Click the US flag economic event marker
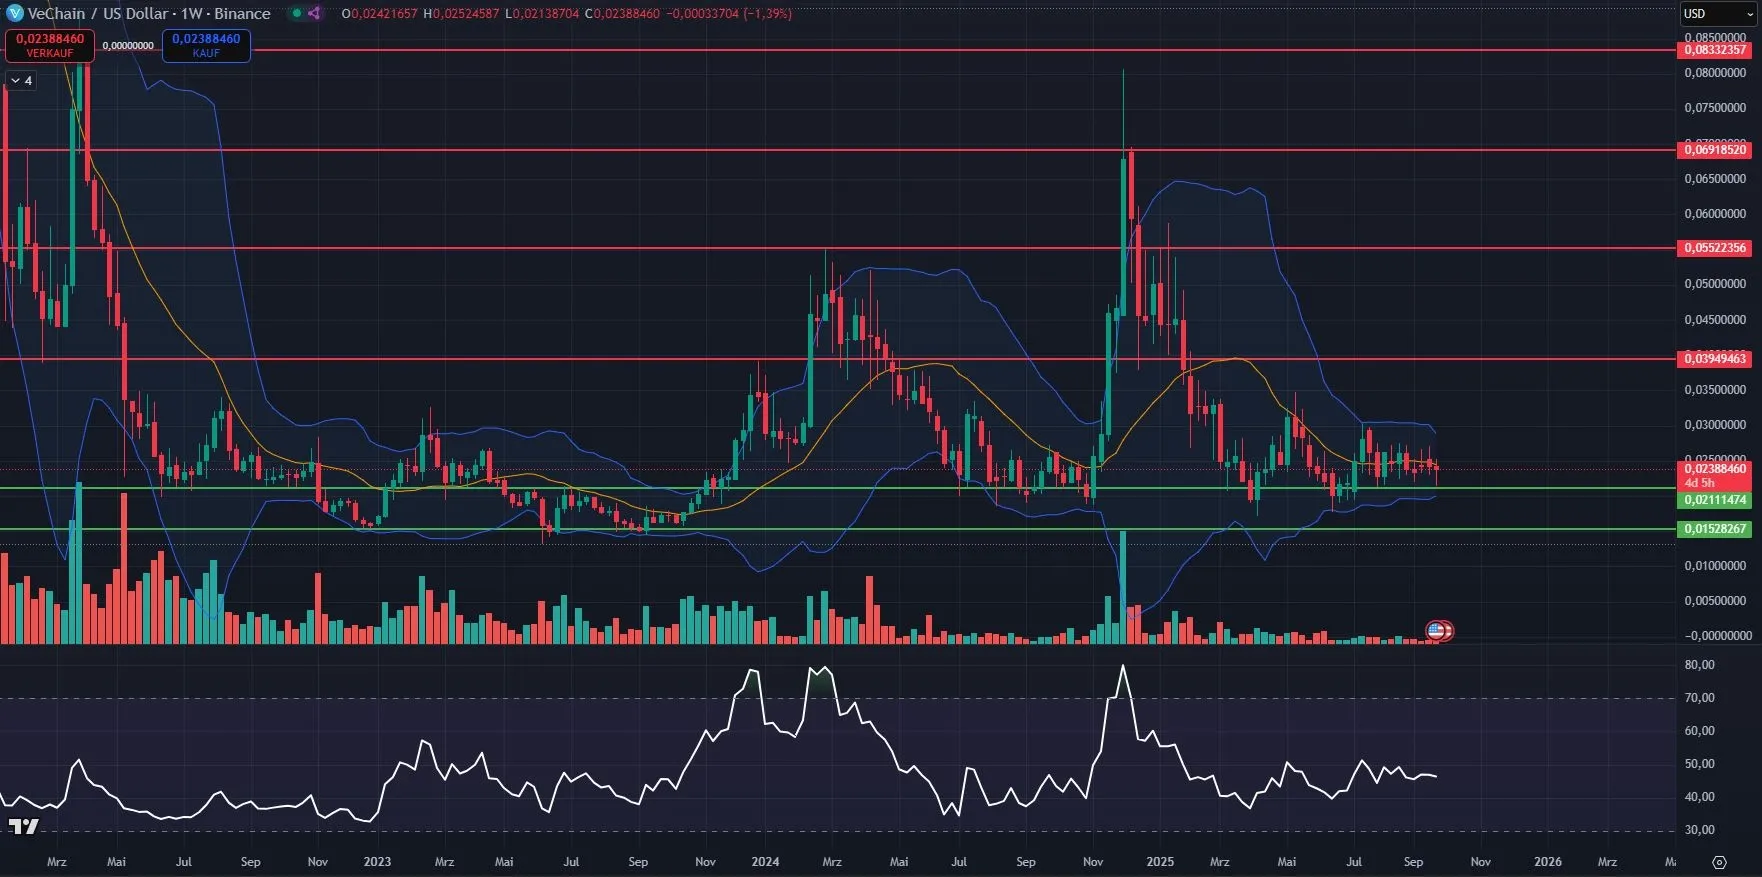1762x877 pixels. [1436, 630]
